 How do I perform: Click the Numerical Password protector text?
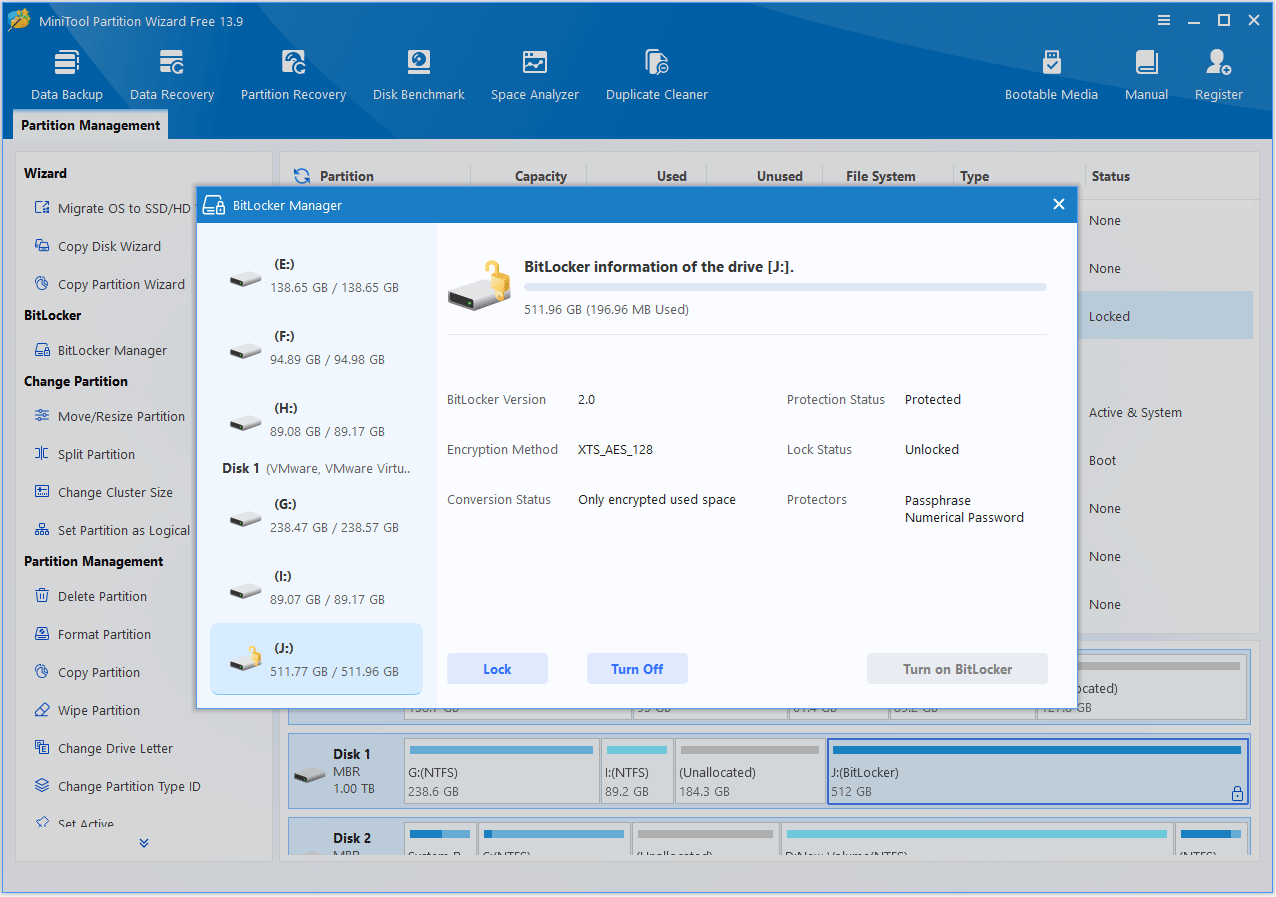(964, 517)
